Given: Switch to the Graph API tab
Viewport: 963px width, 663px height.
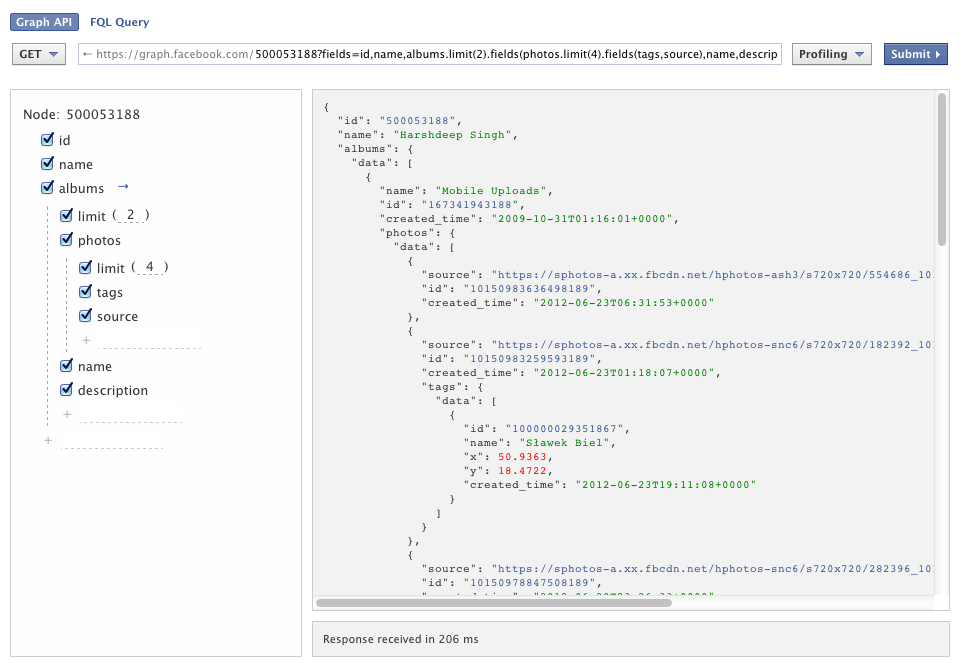Looking at the screenshot, I should click(x=44, y=21).
